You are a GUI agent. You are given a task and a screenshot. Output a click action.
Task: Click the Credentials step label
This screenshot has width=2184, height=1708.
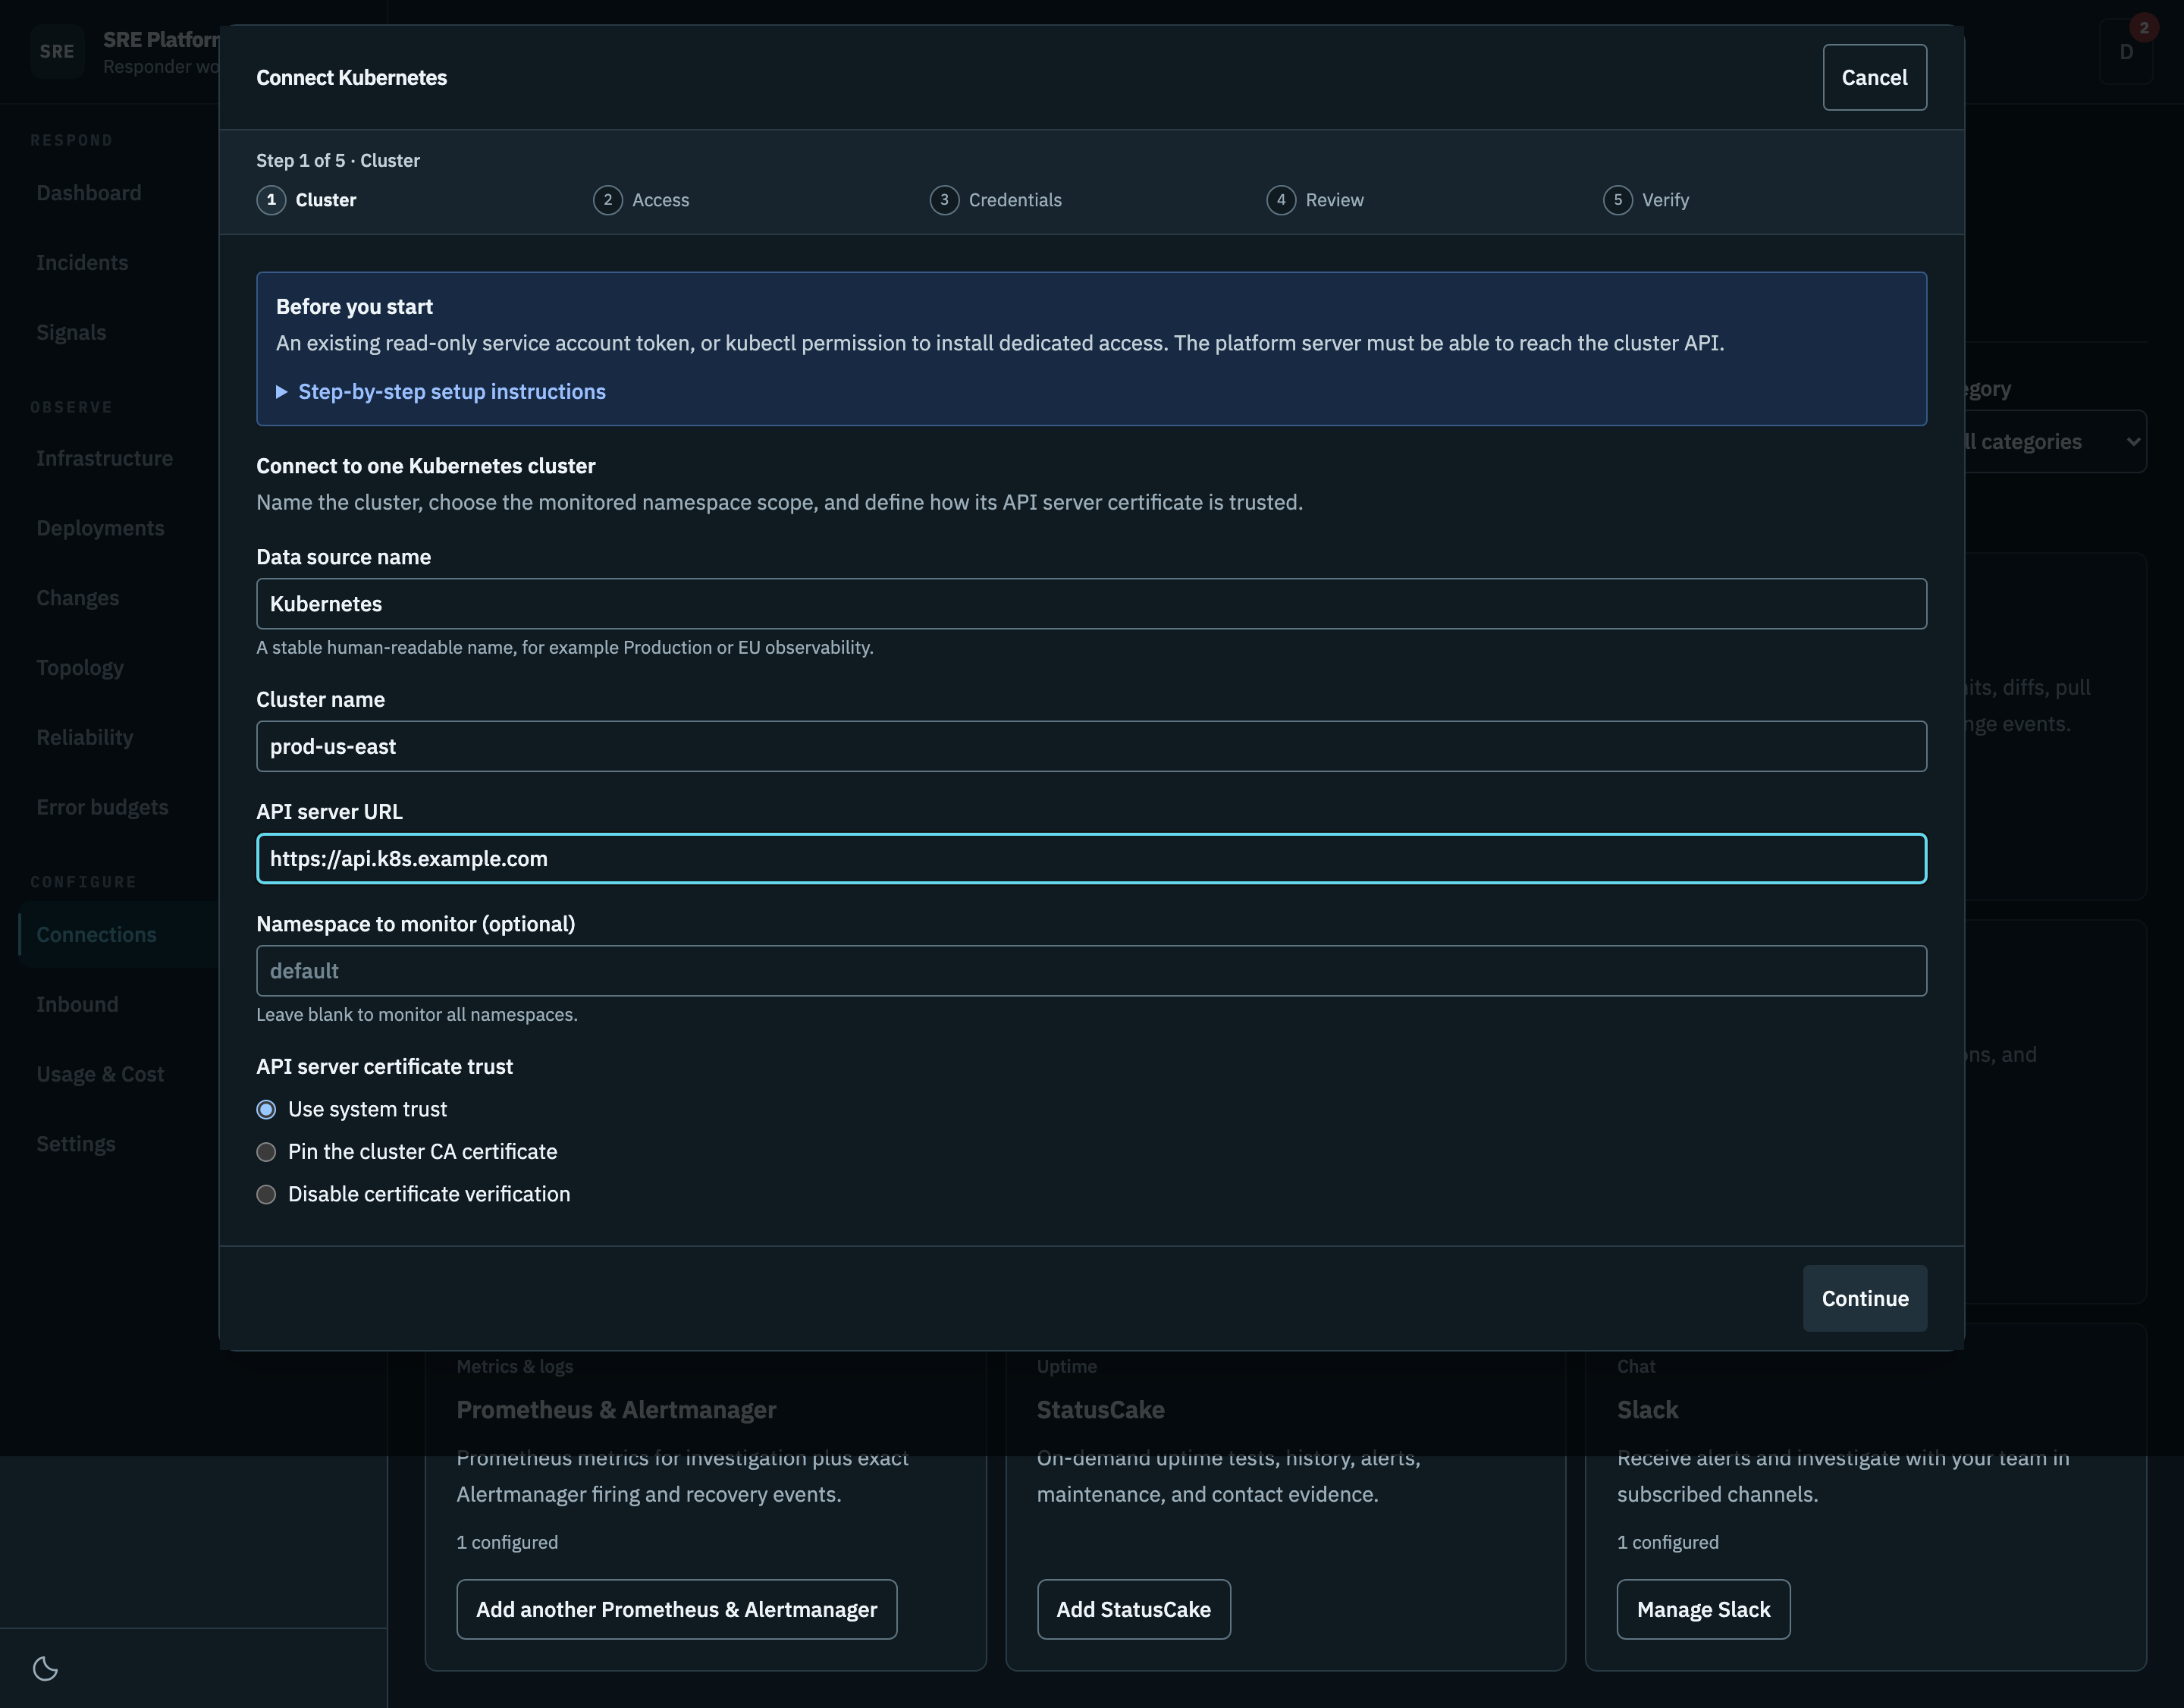pyautogui.click(x=1015, y=200)
